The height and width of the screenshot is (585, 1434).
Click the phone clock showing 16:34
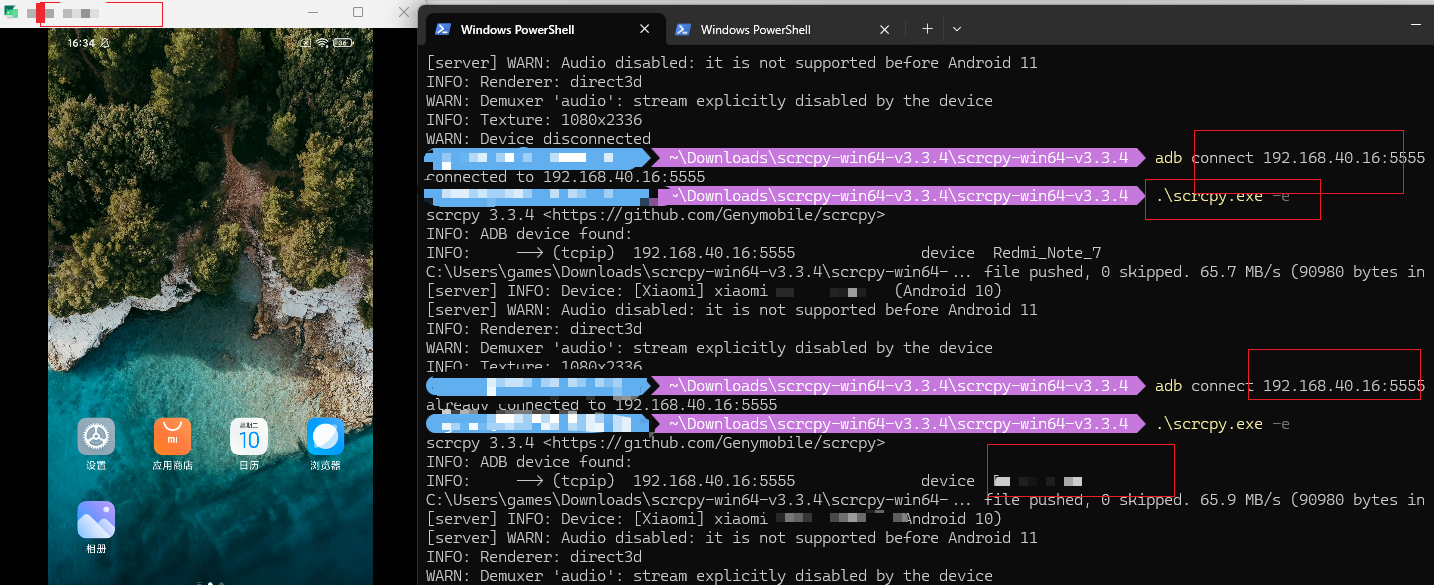(x=81, y=43)
